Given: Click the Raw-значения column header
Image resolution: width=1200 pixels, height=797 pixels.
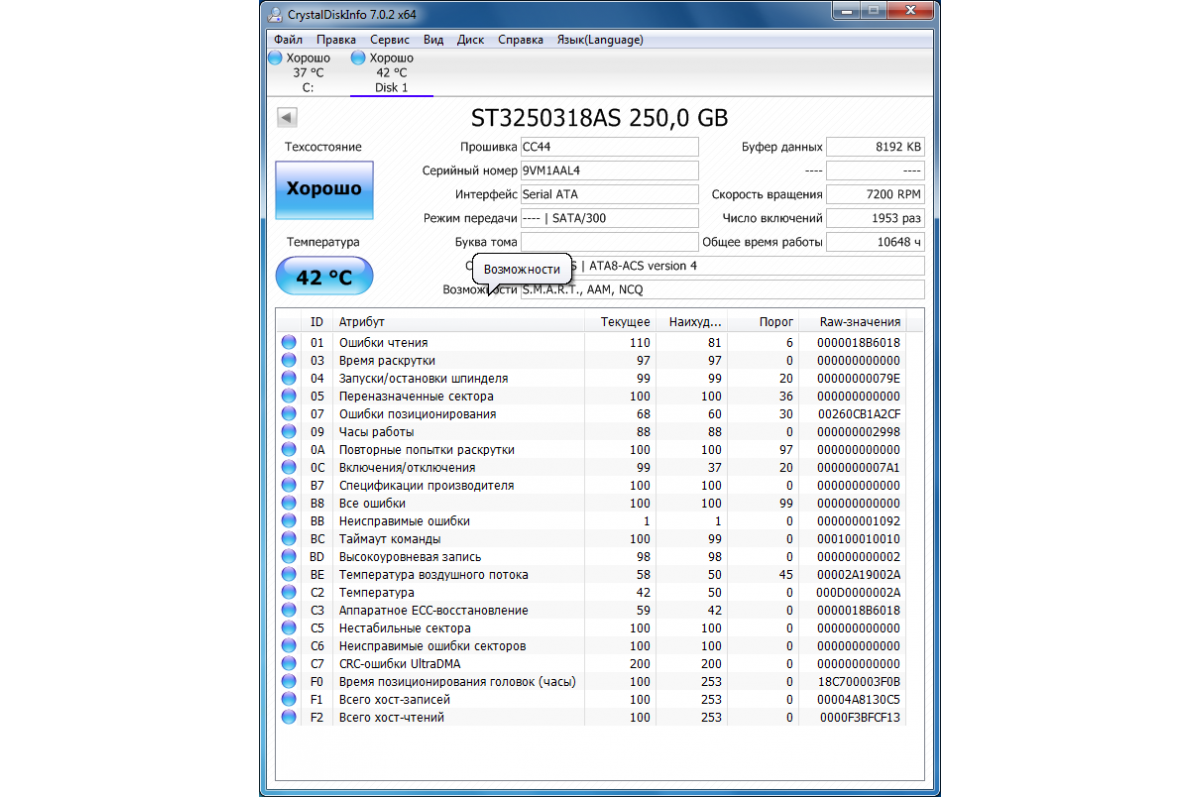Looking at the screenshot, I should (x=860, y=322).
